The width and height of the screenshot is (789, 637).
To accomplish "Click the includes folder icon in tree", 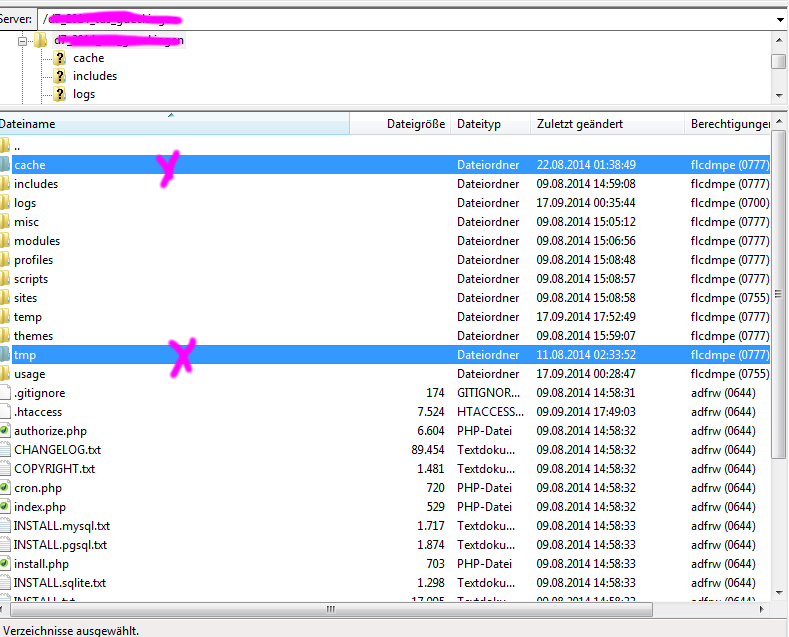I will (x=59, y=76).
